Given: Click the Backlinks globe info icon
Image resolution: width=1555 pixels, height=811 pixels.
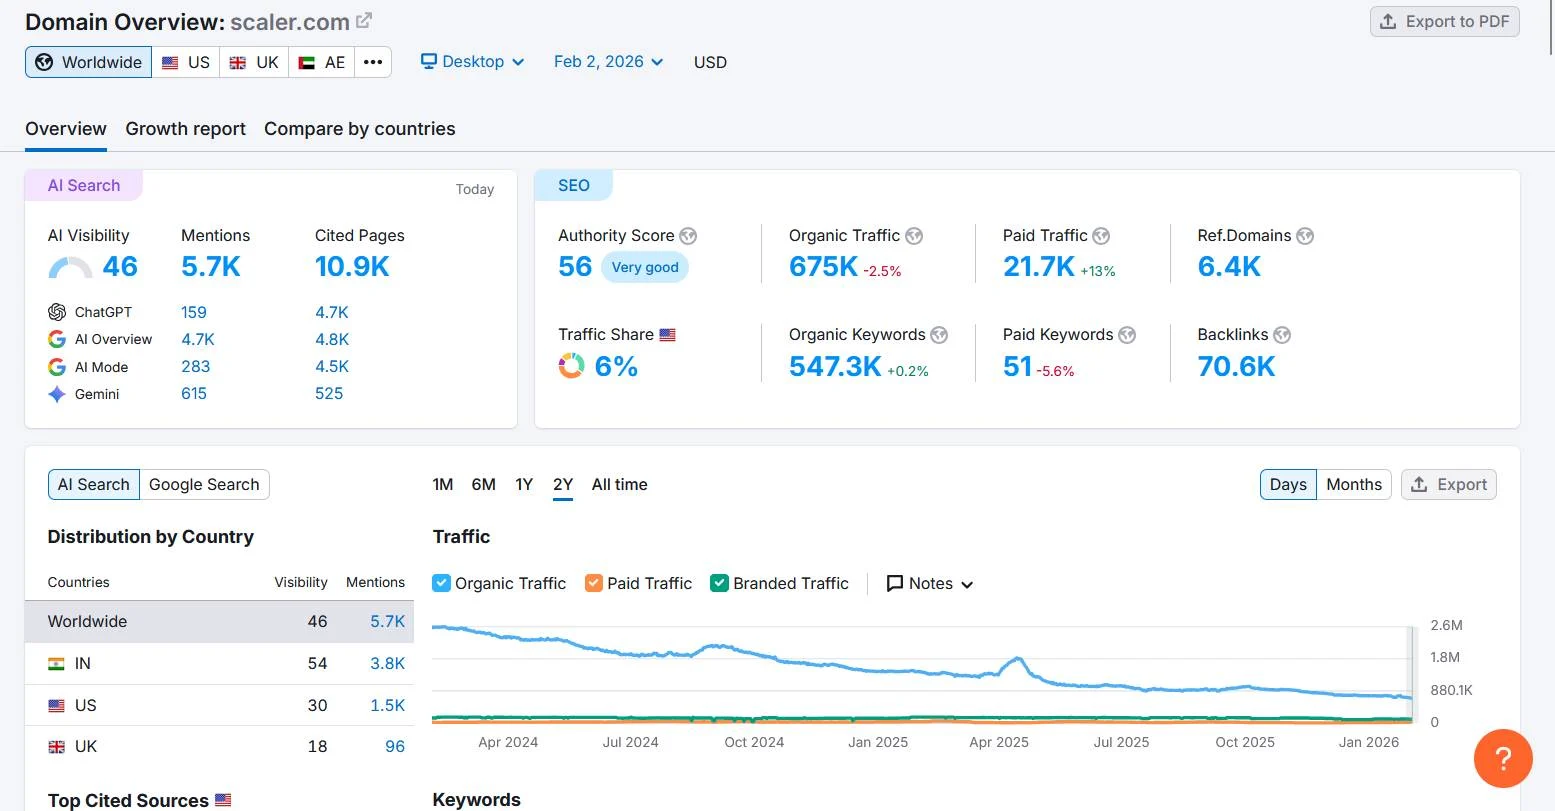Looking at the screenshot, I should [x=1282, y=335].
